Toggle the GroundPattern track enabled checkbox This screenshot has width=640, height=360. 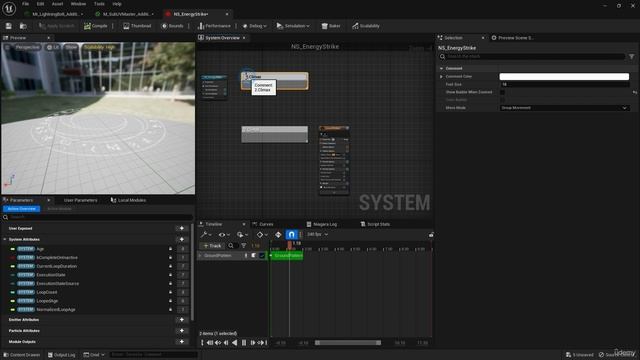coord(262,256)
